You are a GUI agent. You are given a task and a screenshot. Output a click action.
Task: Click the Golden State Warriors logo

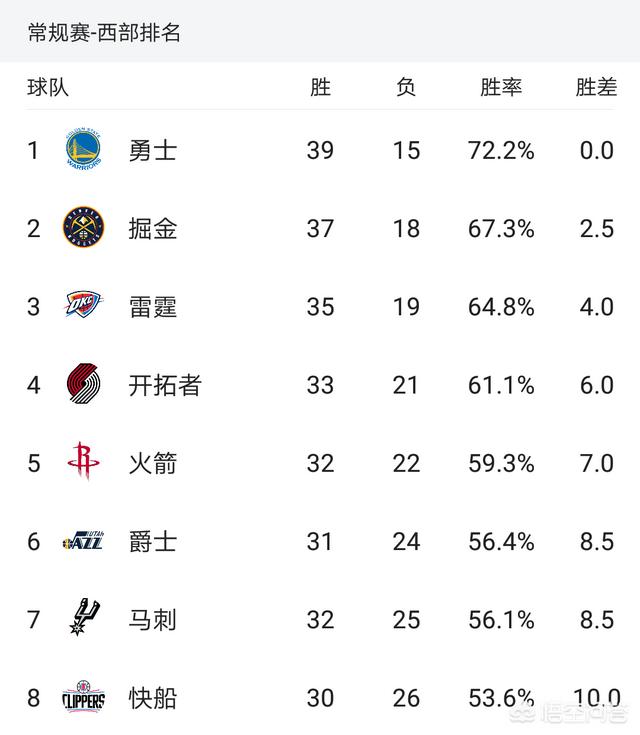pos(83,150)
